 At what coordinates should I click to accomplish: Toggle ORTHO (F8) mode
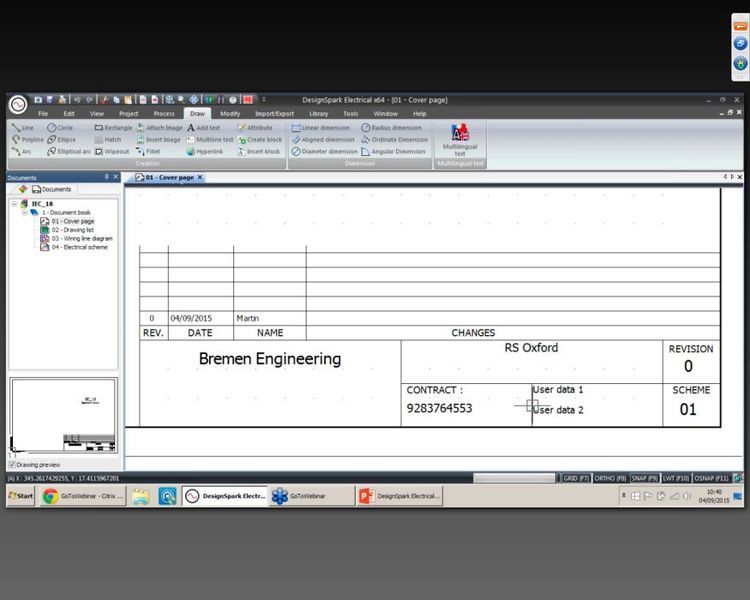point(610,478)
